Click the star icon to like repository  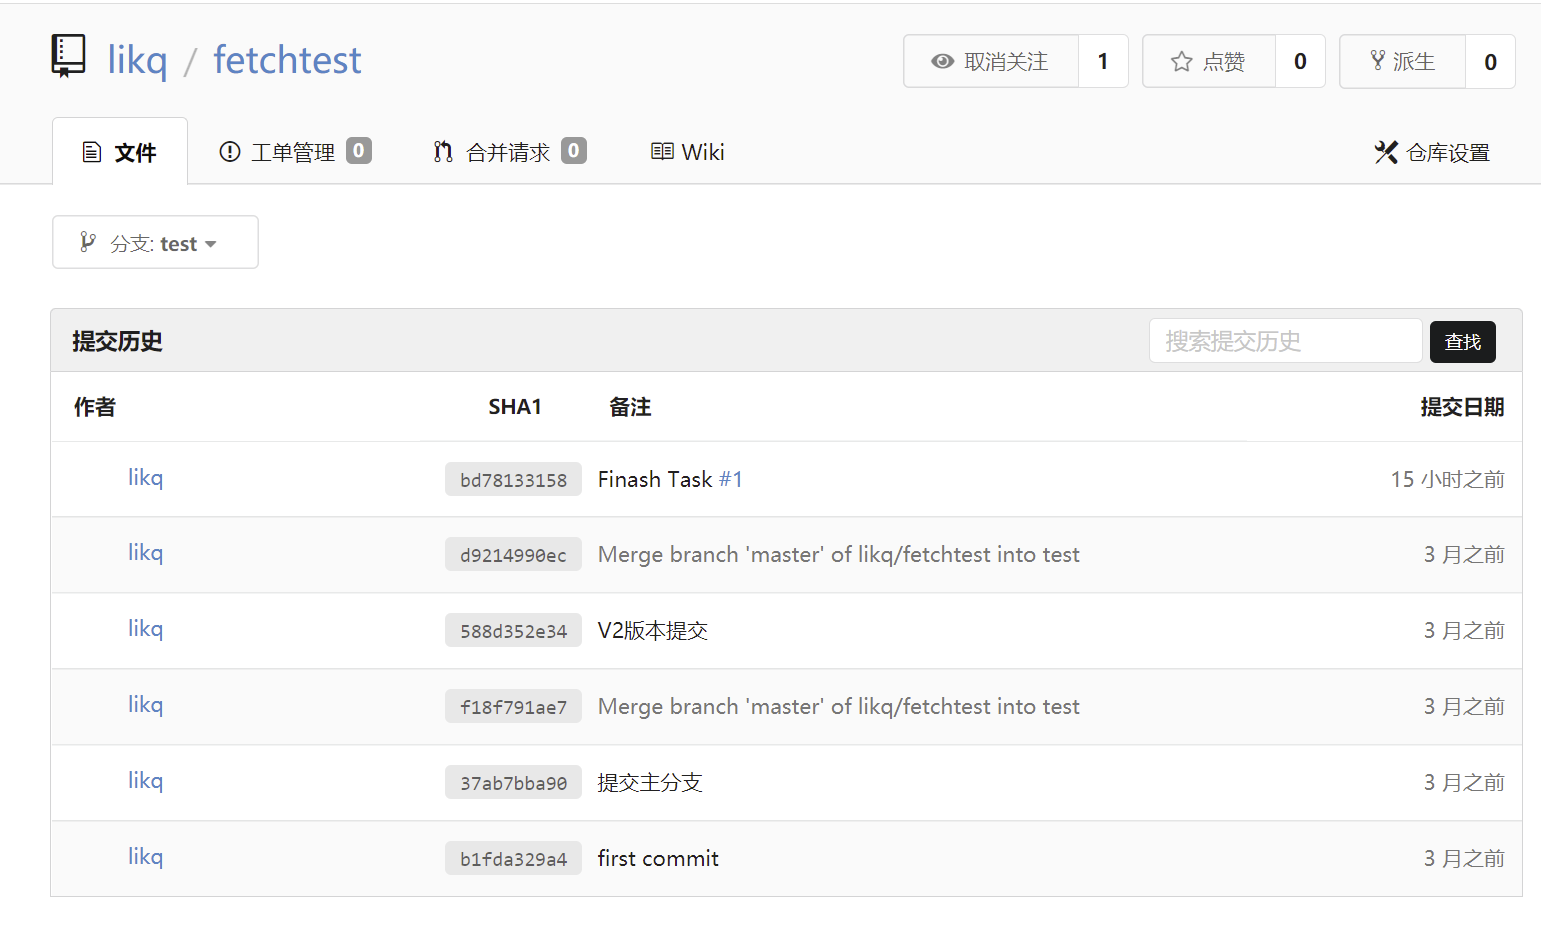click(1181, 62)
